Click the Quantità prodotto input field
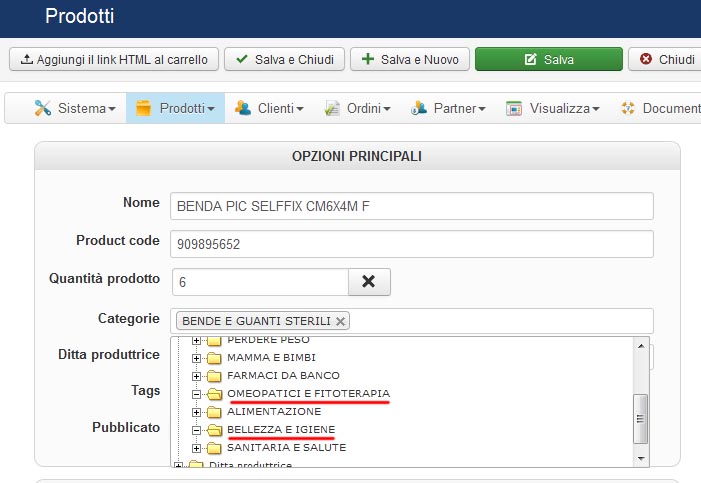701x483 pixels. pos(260,282)
